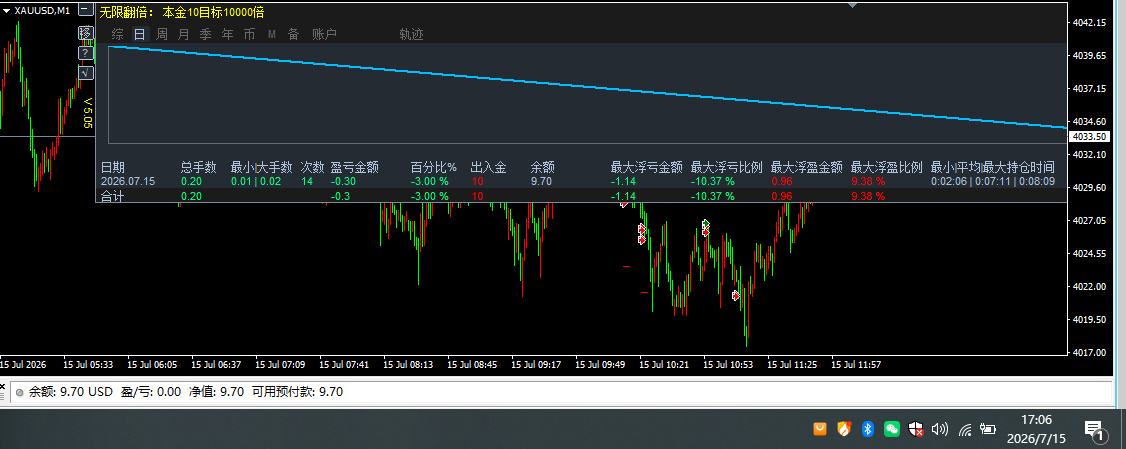Open the Bluetooth tray icon
Image resolution: width=1126 pixels, height=449 pixels.
[x=867, y=429]
